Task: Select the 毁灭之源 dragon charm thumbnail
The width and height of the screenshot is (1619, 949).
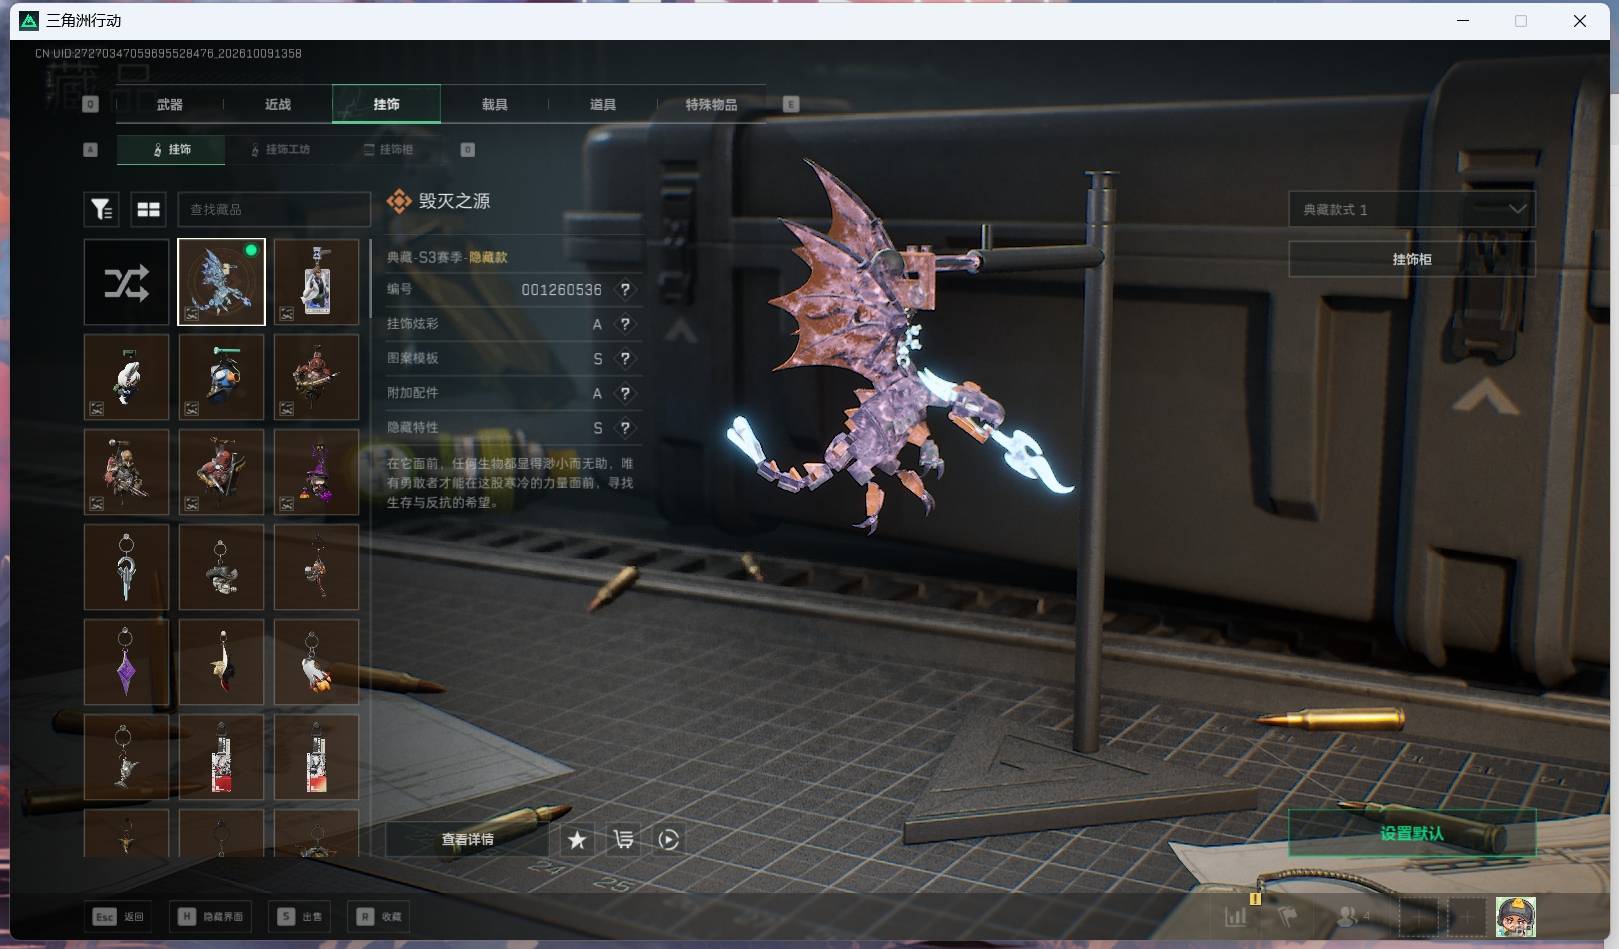Action: 221,282
